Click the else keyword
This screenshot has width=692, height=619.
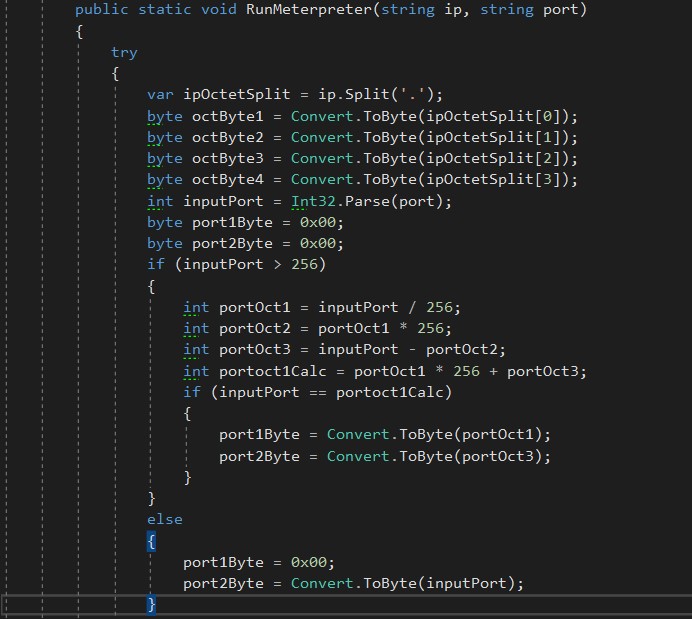click(165, 520)
